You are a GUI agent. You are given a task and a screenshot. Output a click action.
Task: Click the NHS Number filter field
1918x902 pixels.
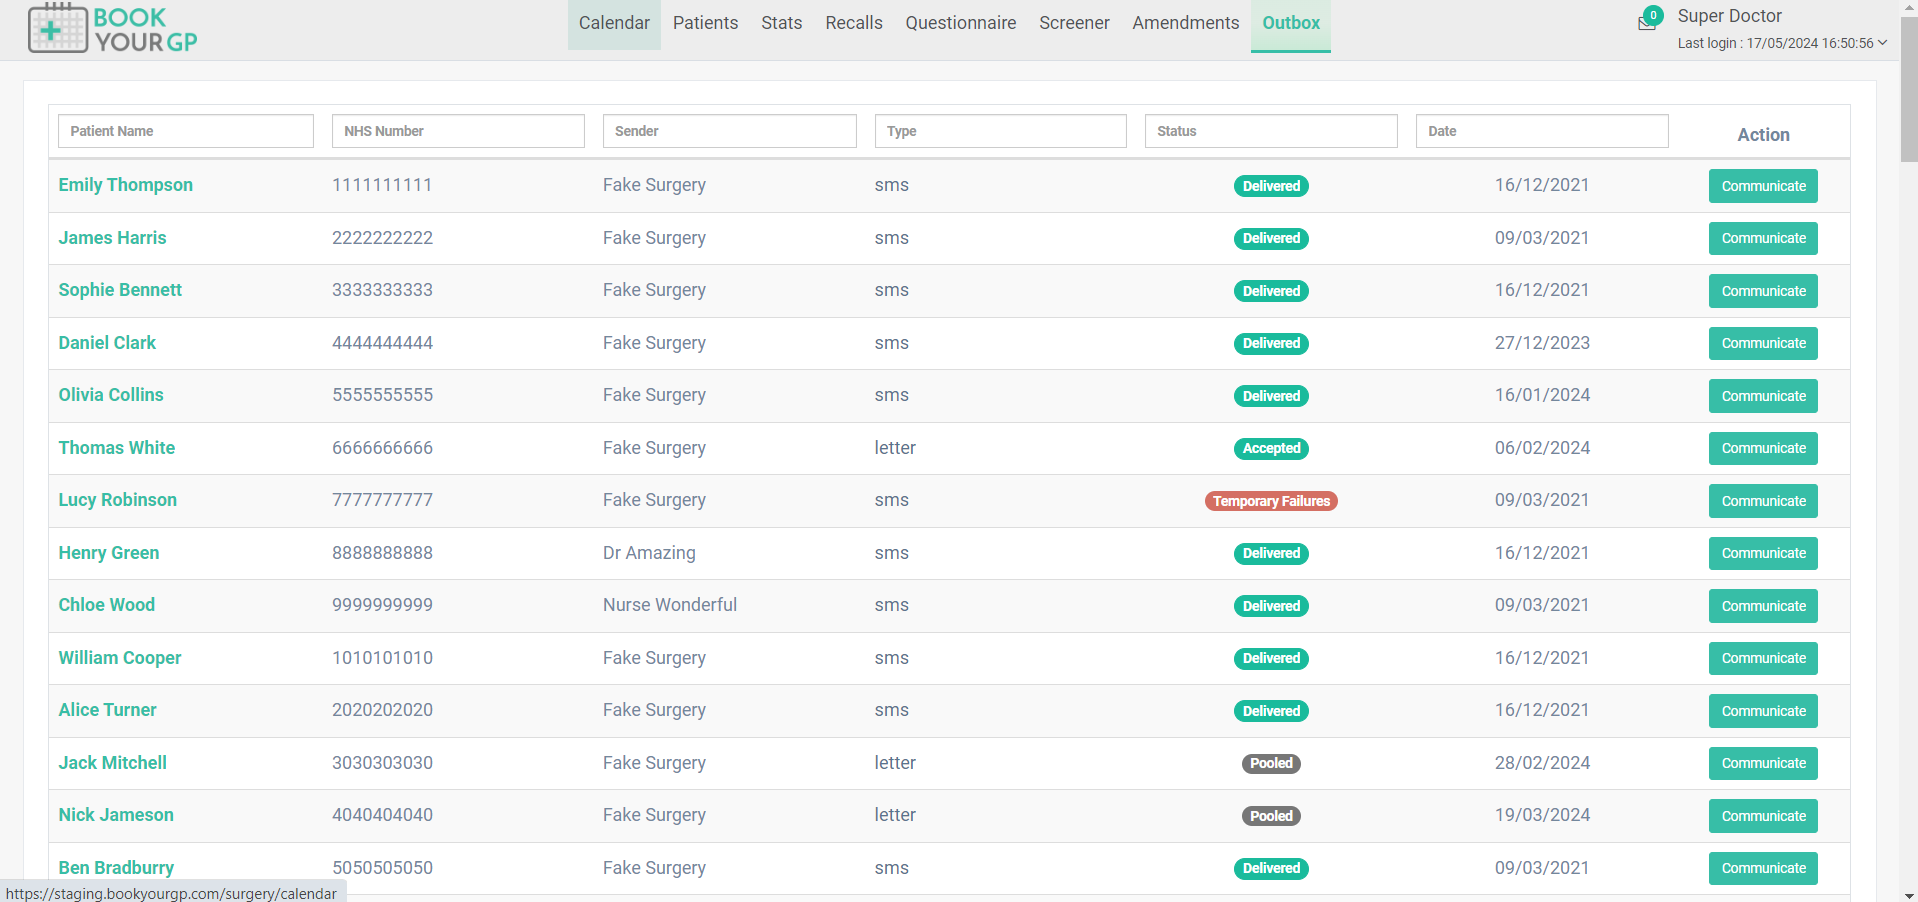pyautogui.click(x=458, y=131)
